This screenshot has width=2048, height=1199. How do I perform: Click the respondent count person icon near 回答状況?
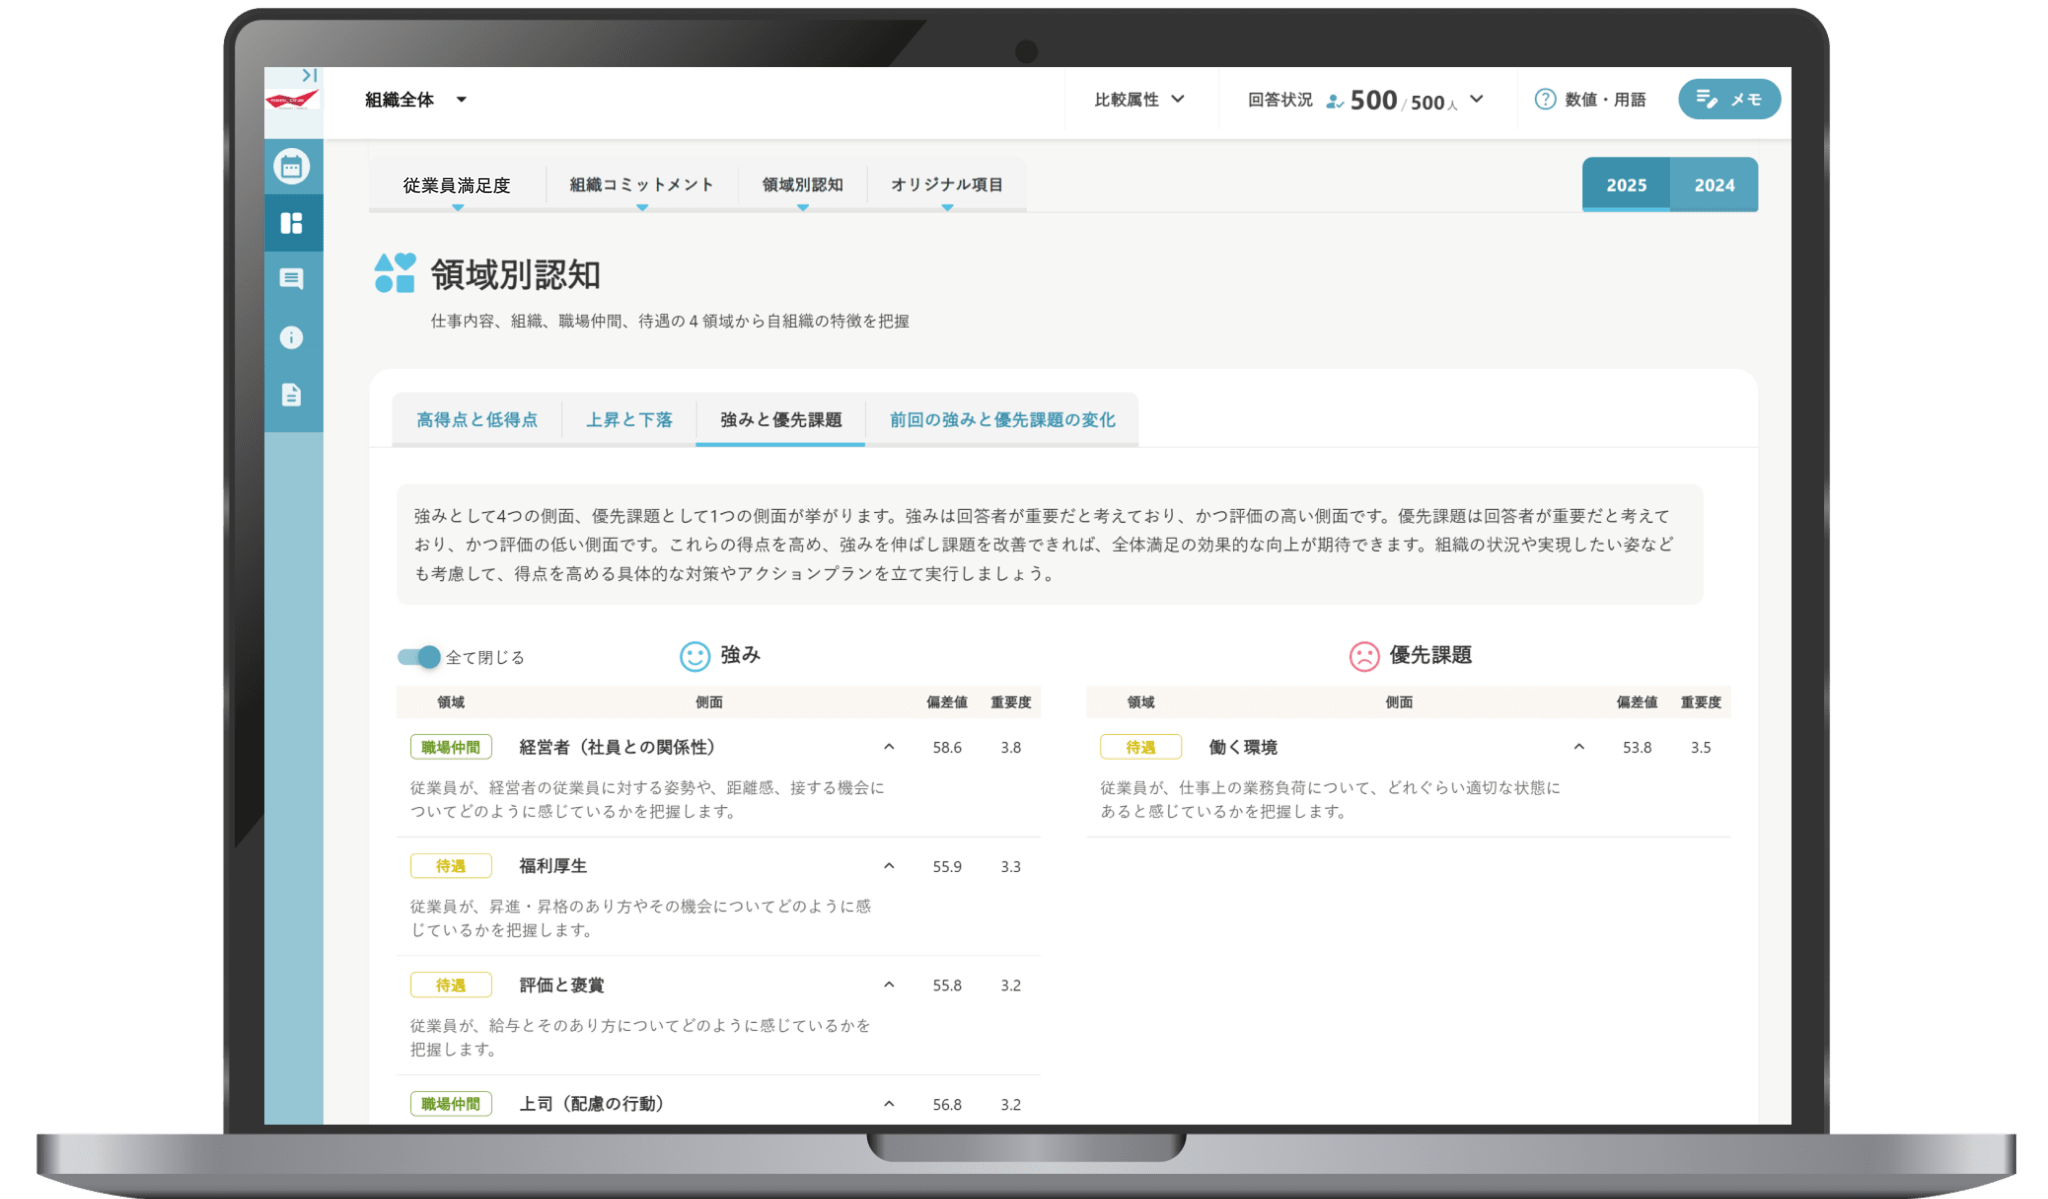click(1334, 101)
